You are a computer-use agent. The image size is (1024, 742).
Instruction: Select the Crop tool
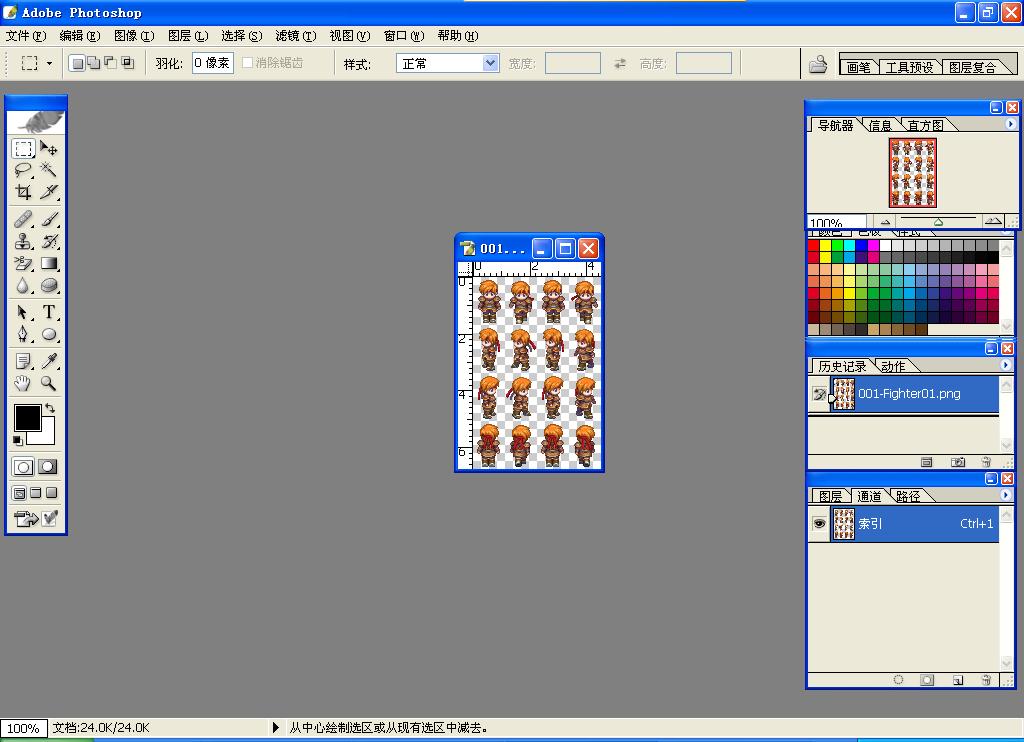(23, 192)
